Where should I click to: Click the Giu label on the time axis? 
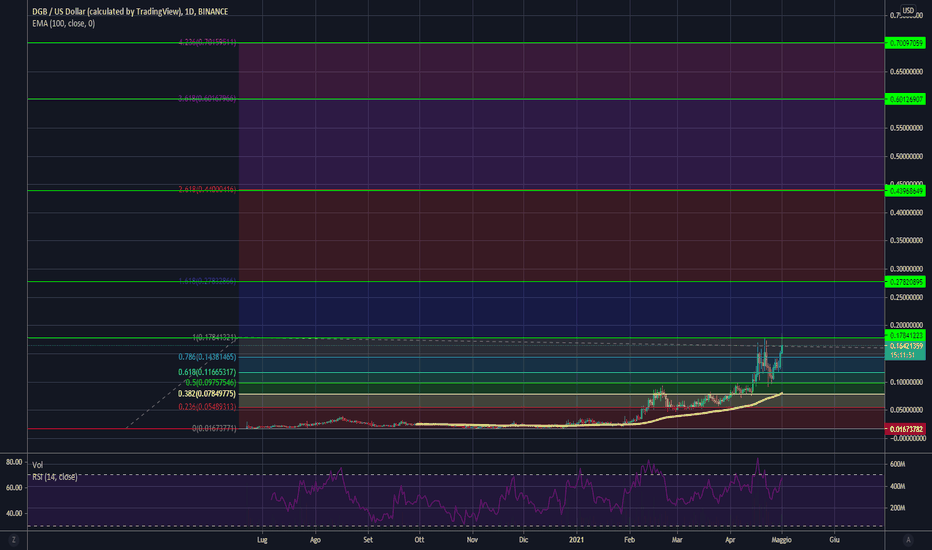[x=835, y=540]
